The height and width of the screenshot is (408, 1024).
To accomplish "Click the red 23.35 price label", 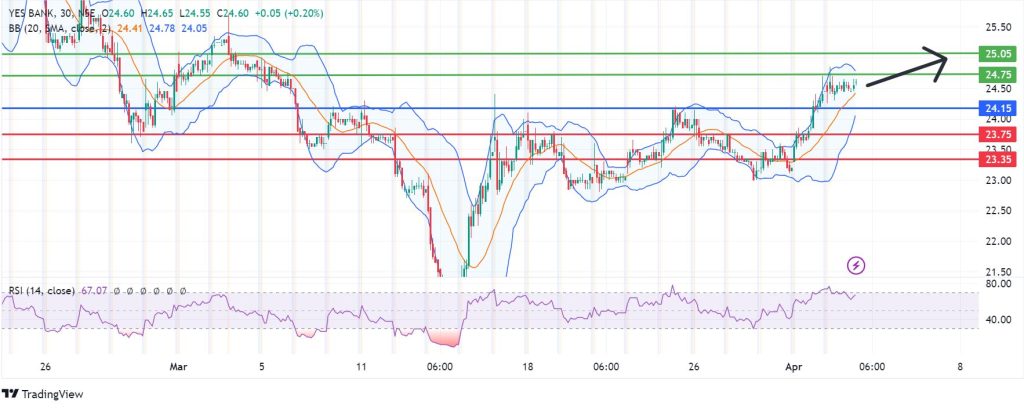I will point(997,159).
